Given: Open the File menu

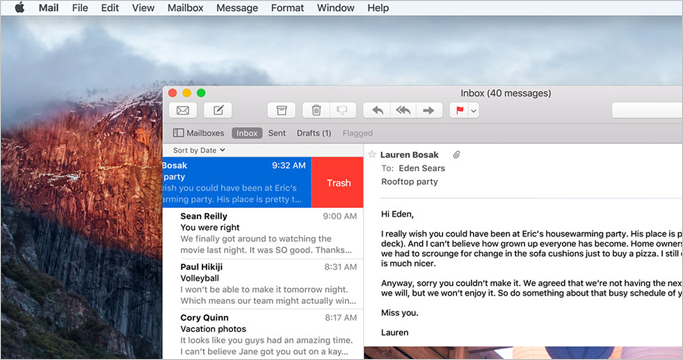Looking at the screenshot, I should 80,8.
